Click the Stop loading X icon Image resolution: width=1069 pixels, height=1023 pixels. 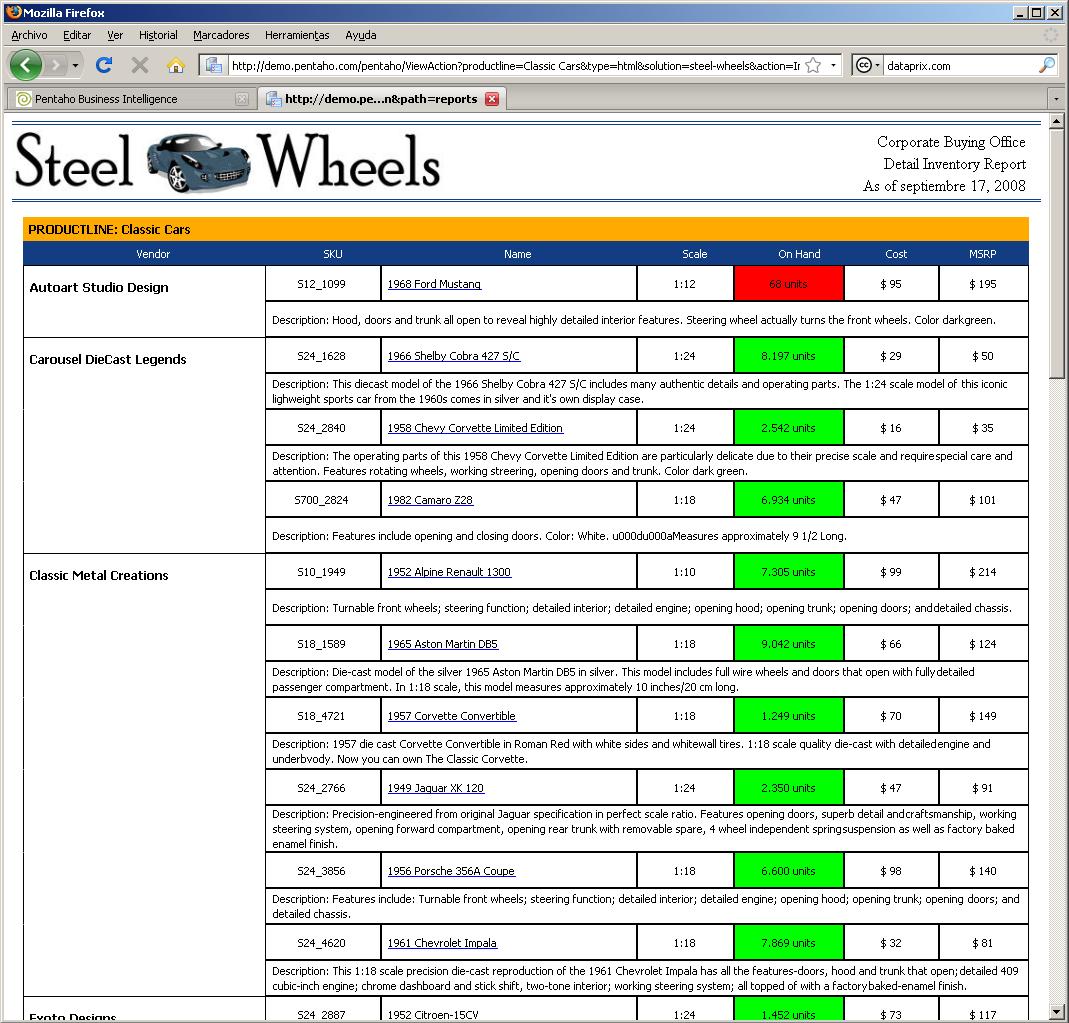tap(140, 65)
